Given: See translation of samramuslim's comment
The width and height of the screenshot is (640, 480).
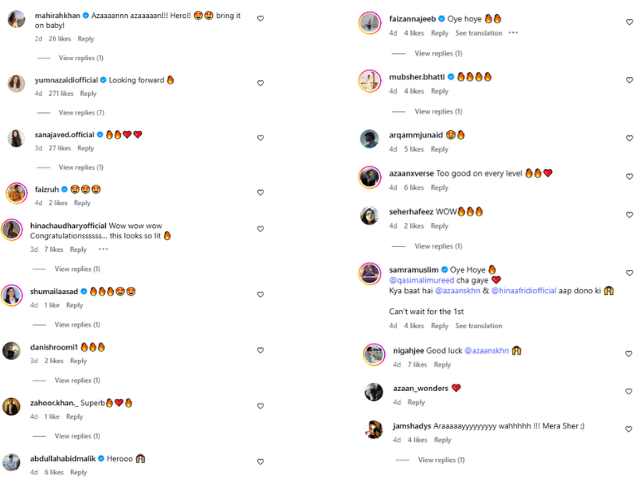Looking at the screenshot, I should click(x=479, y=326).
